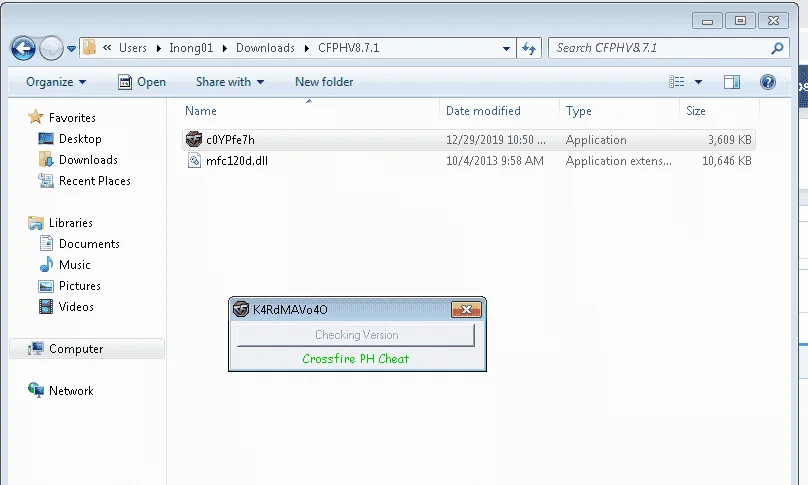The width and height of the screenshot is (808, 485).
Task: Toggle the preview pane icon
Action: pos(732,82)
